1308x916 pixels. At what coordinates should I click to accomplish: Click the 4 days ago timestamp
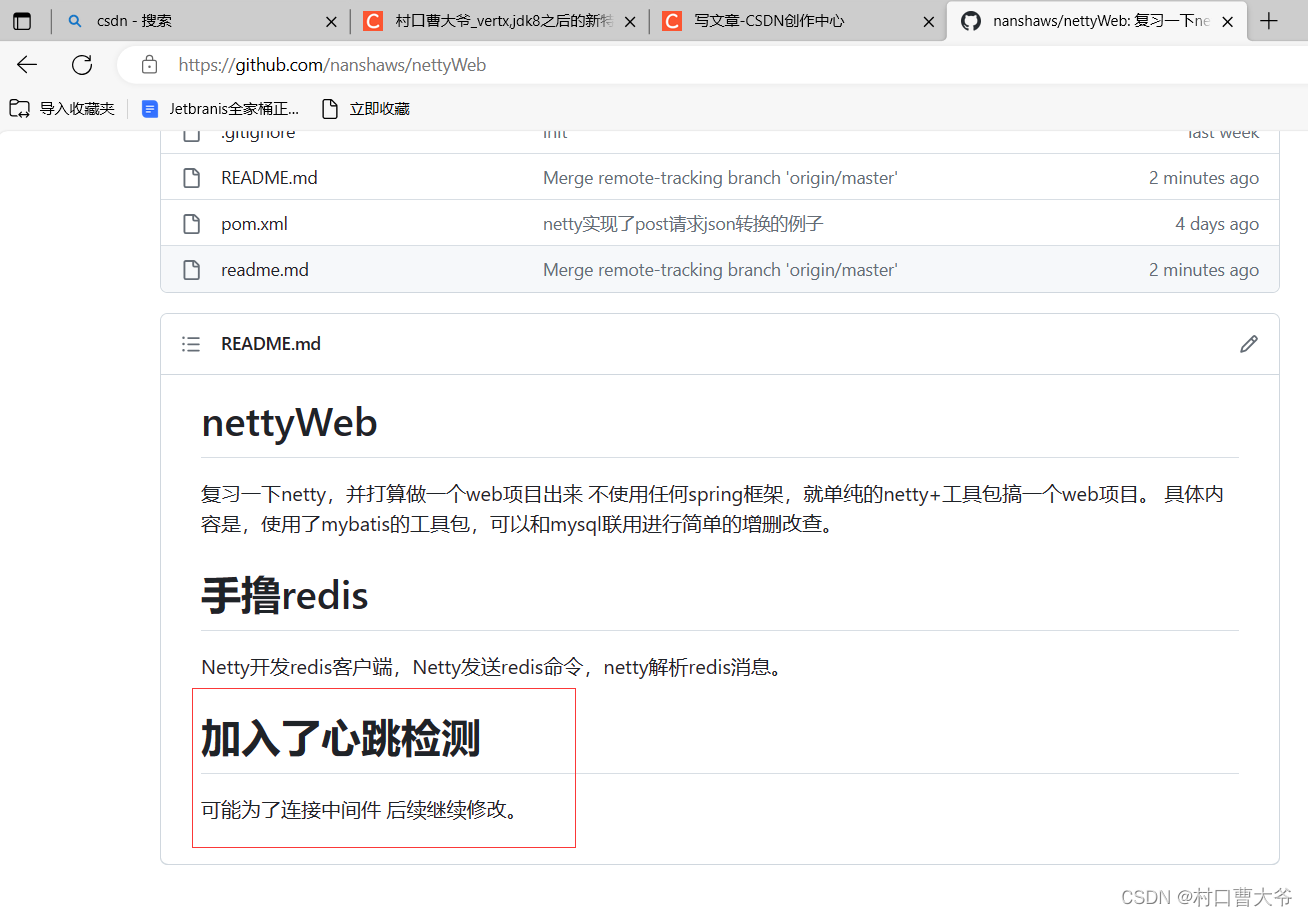click(1217, 224)
